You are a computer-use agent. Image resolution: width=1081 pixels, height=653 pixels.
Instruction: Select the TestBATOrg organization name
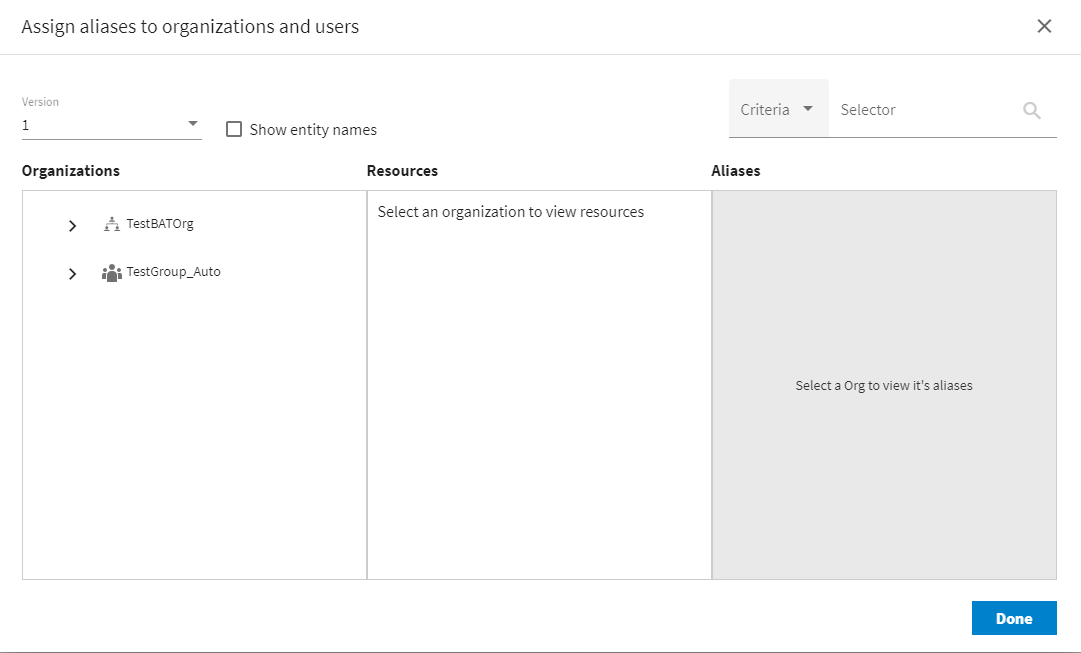click(x=160, y=224)
